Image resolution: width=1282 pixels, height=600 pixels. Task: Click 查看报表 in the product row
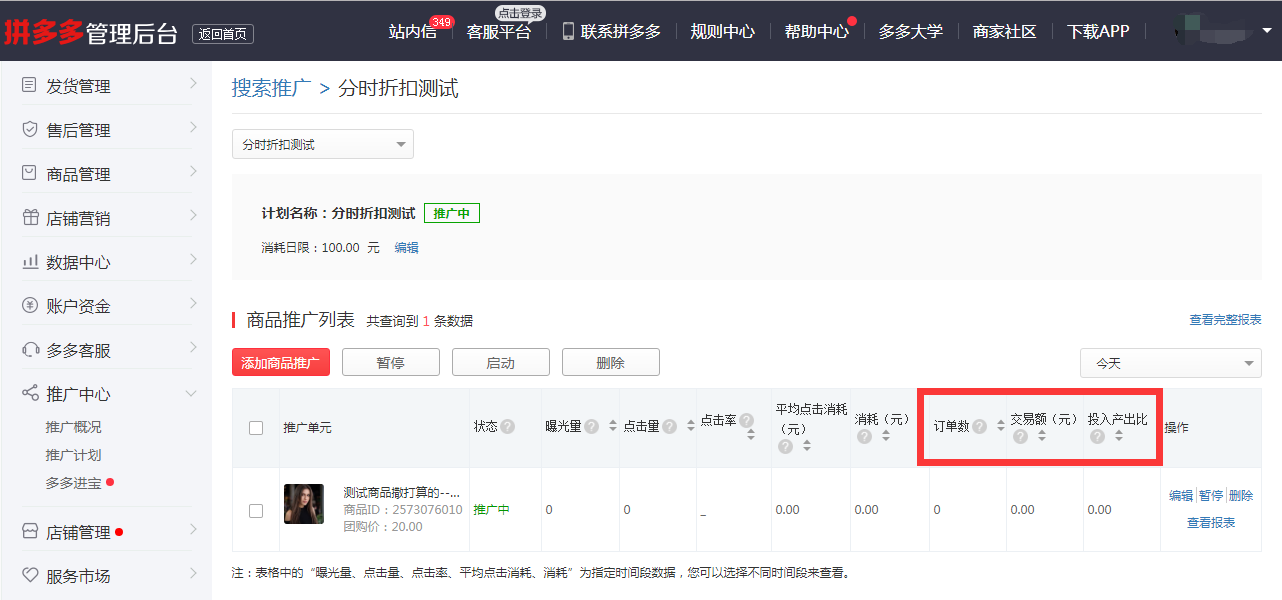[1211, 523]
